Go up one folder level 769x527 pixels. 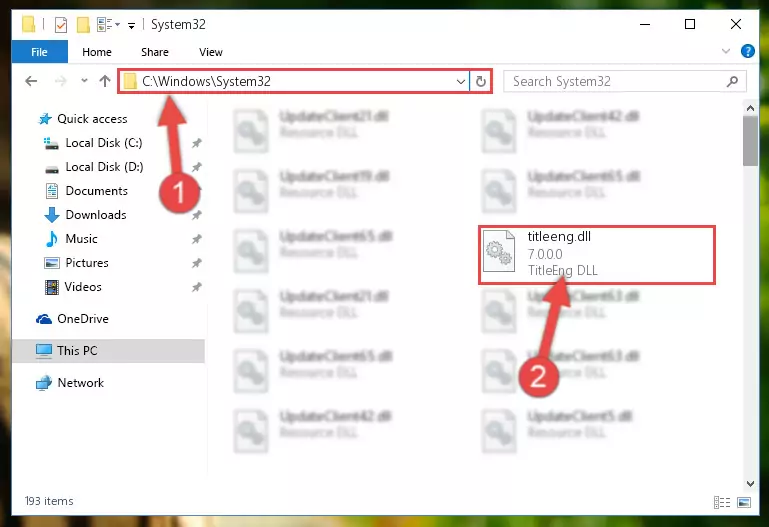tap(104, 81)
